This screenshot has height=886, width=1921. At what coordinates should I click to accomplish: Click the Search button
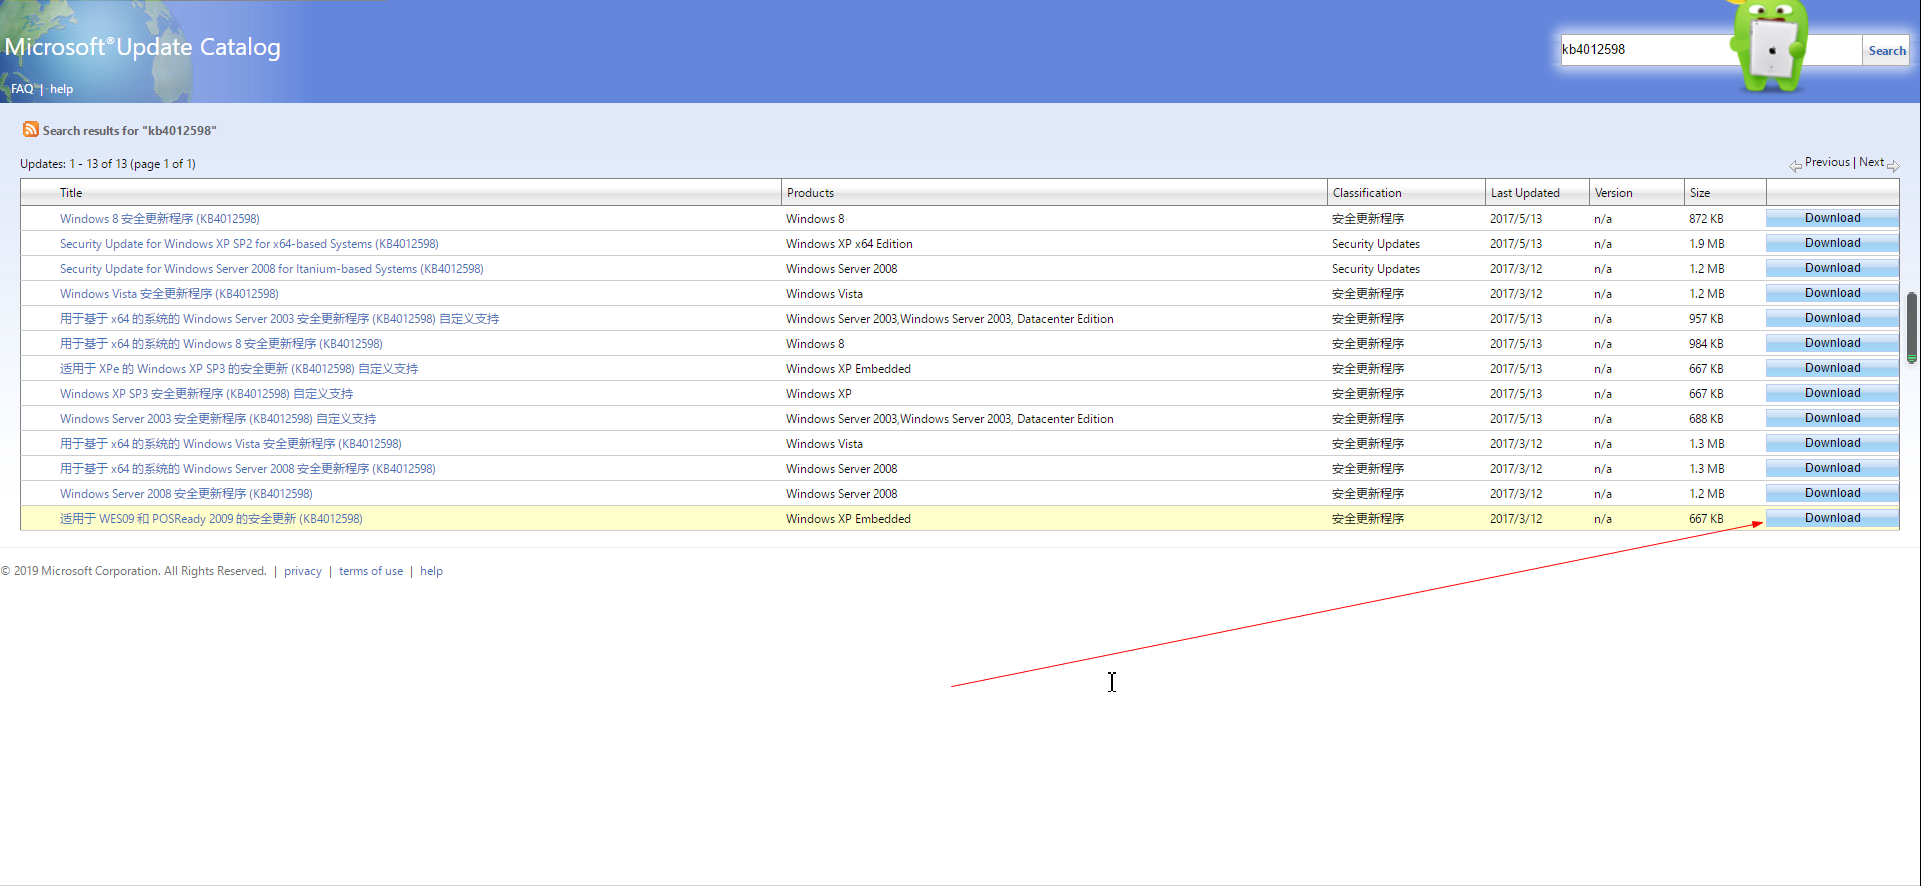click(1886, 51)
